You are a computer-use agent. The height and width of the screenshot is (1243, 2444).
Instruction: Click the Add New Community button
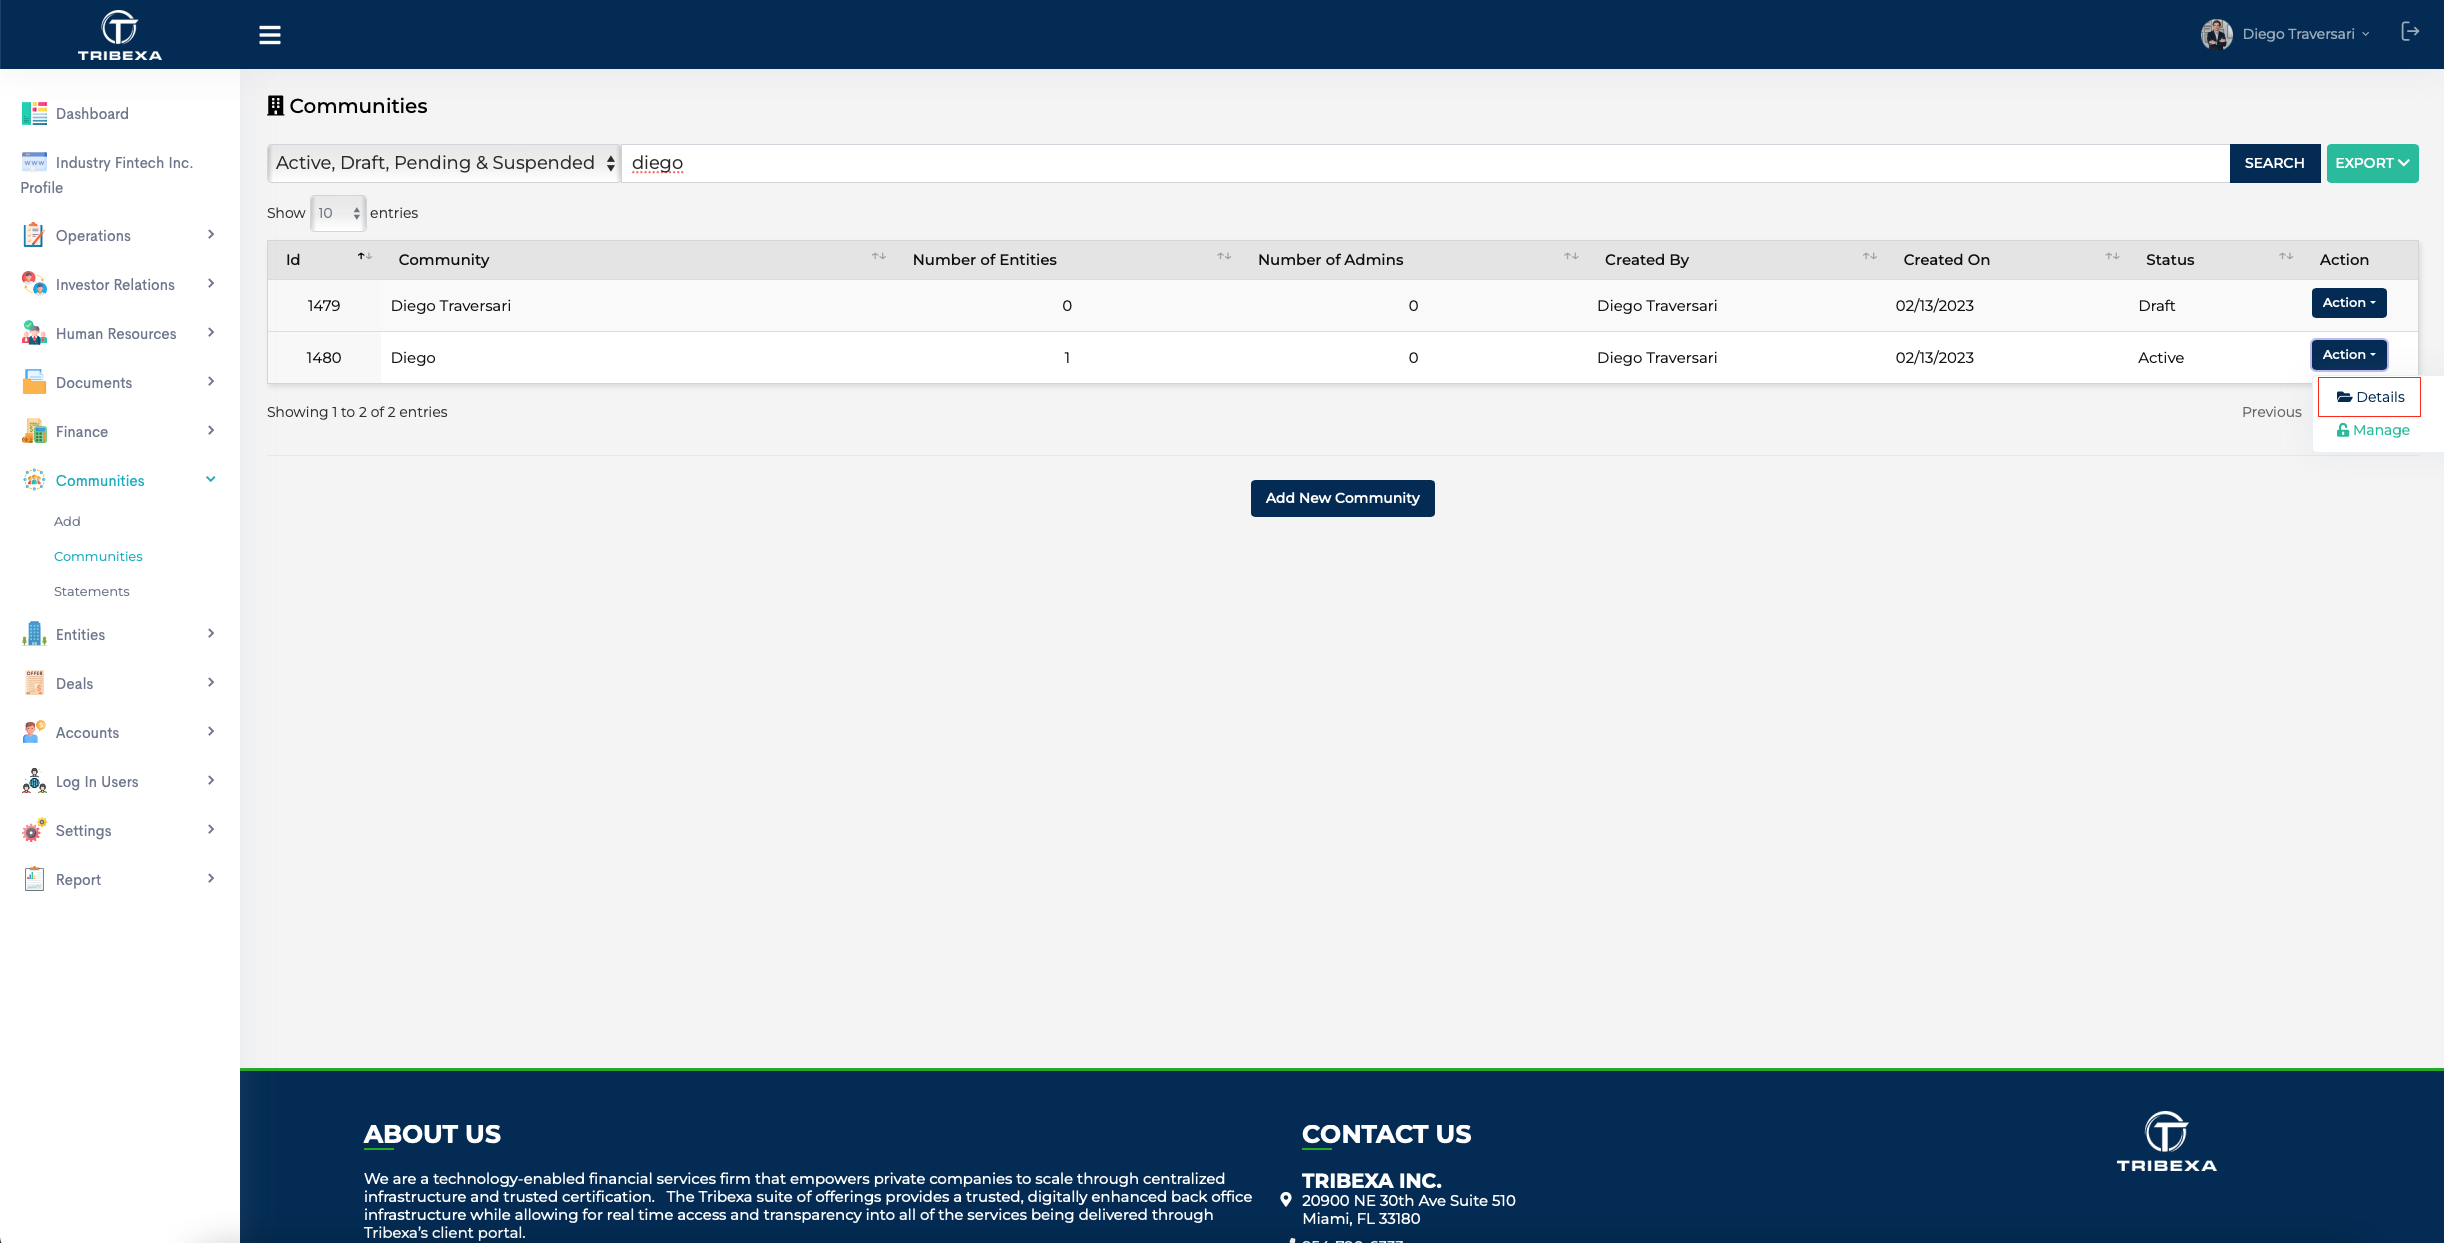(1342, 497)
